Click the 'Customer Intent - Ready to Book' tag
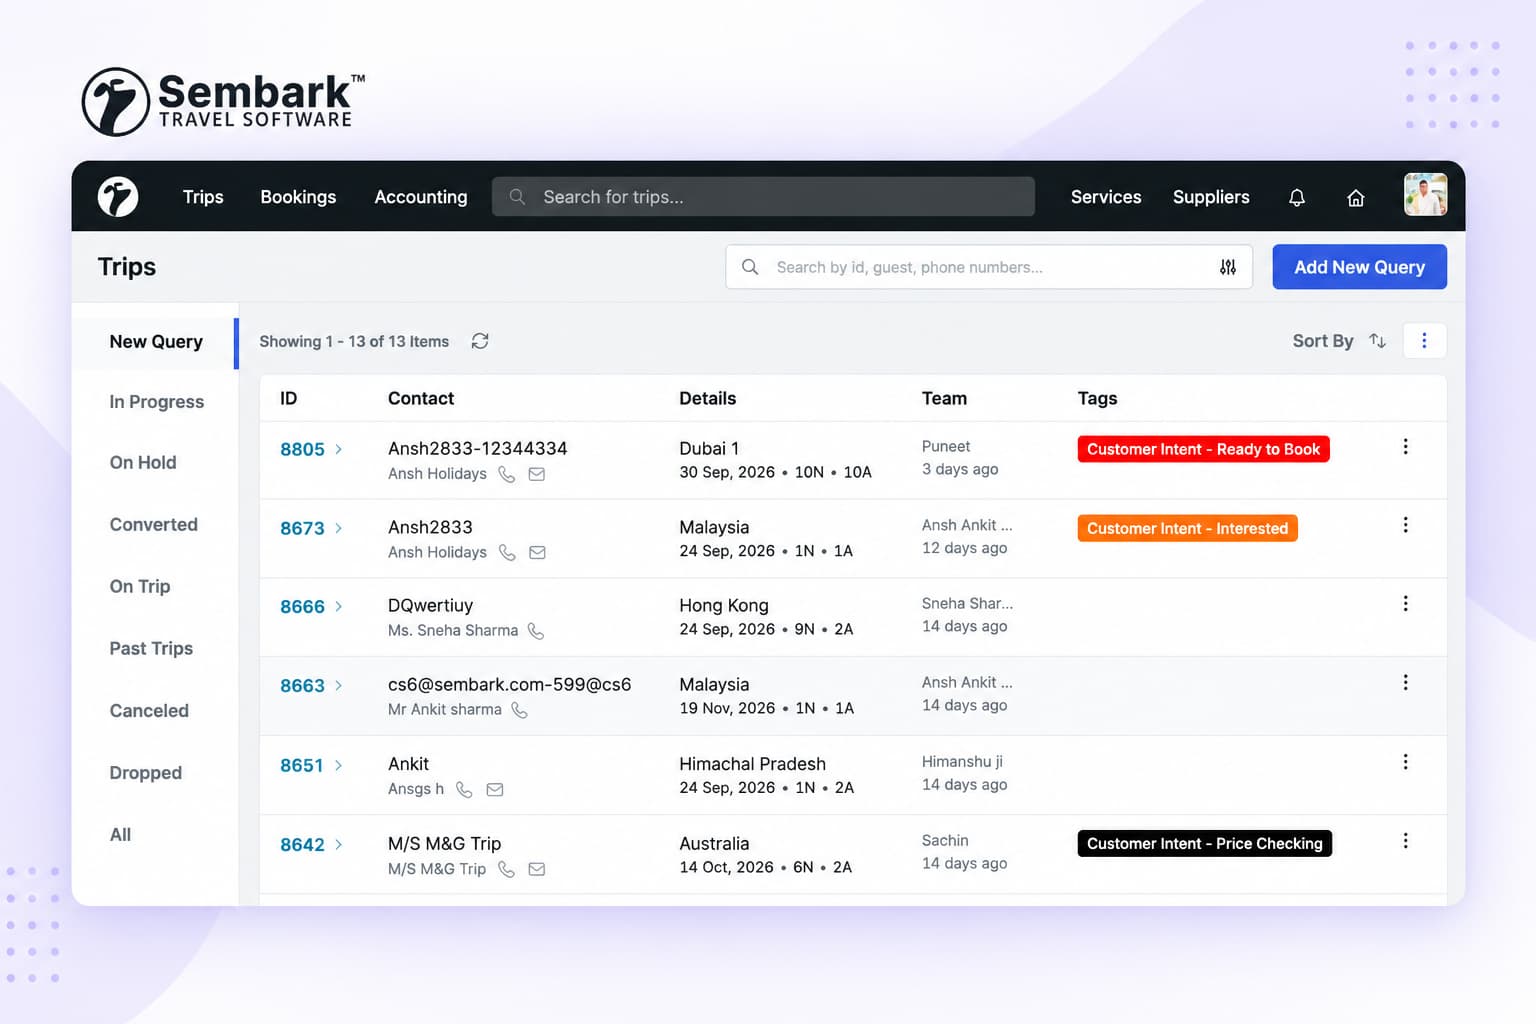The image size is (1536, 1024). [1203, 449]
